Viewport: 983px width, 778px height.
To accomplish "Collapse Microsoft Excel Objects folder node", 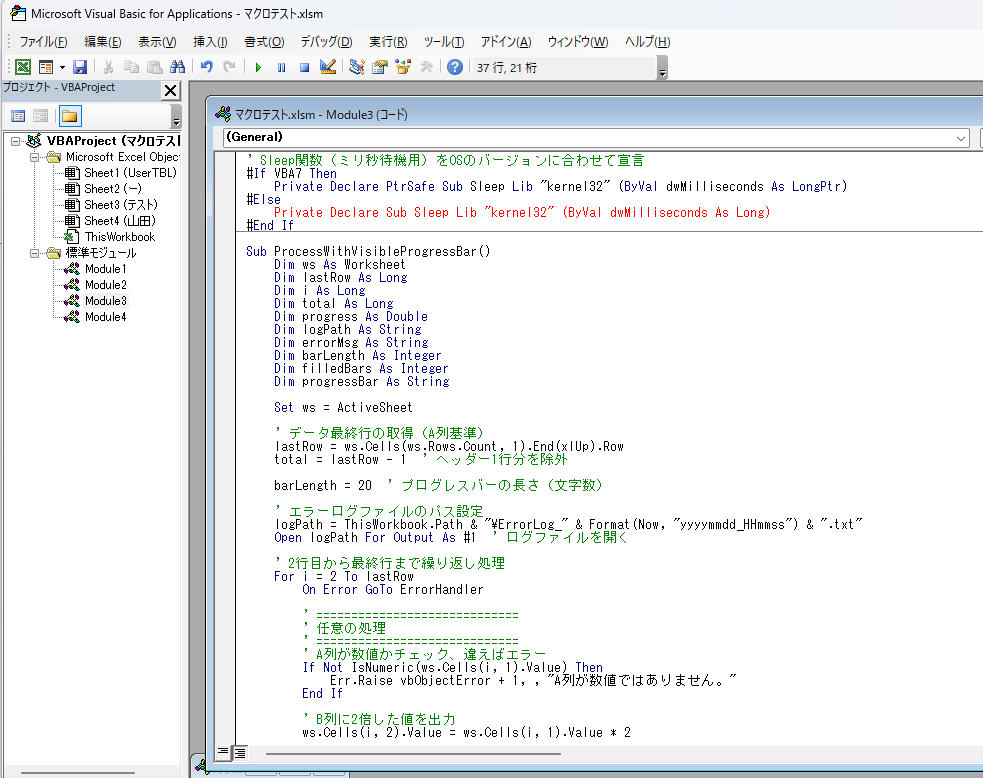I will (36, 157).
